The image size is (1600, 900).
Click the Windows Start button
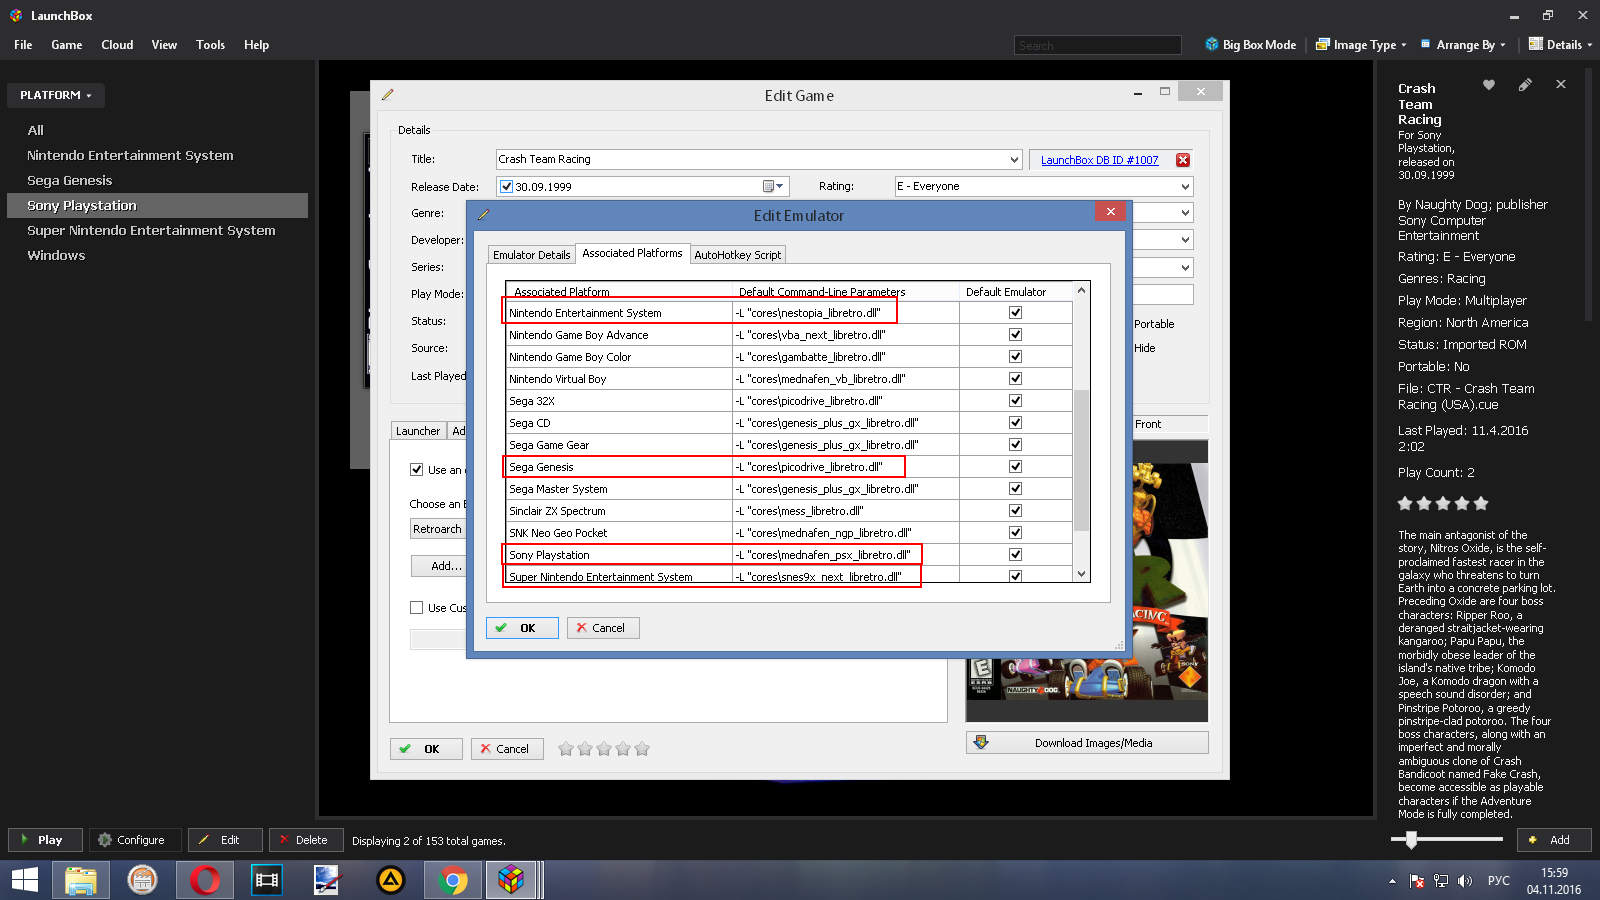pyautogui.click(x=25, y=880)
